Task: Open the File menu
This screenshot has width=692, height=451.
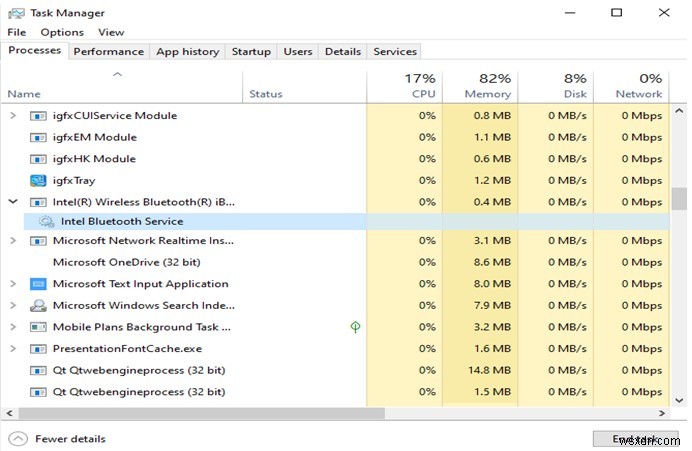Action: pyautogui.click(x=17, y=32)
